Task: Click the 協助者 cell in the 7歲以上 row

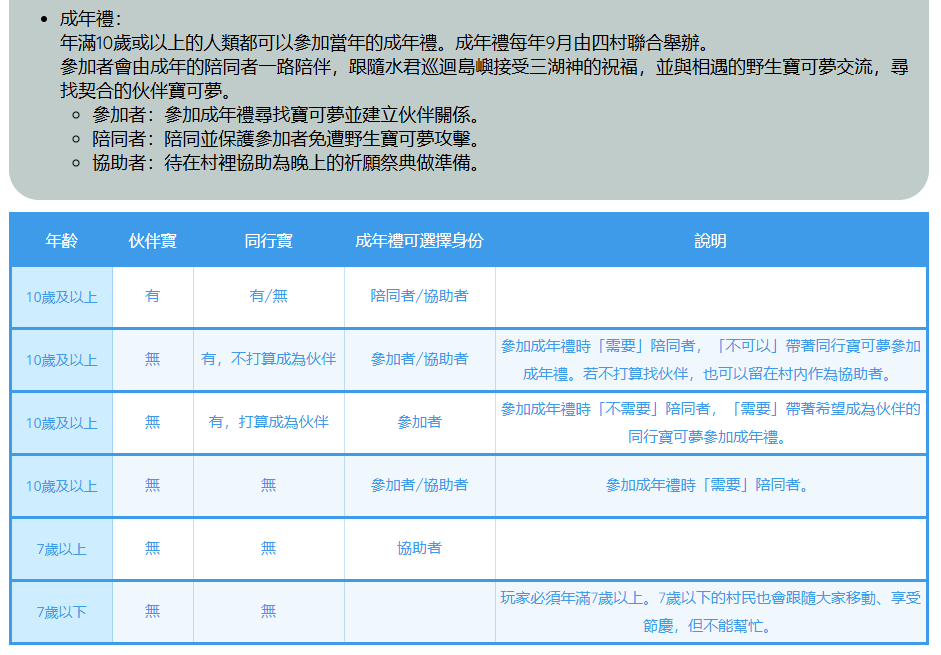Action: click(419, 548)
